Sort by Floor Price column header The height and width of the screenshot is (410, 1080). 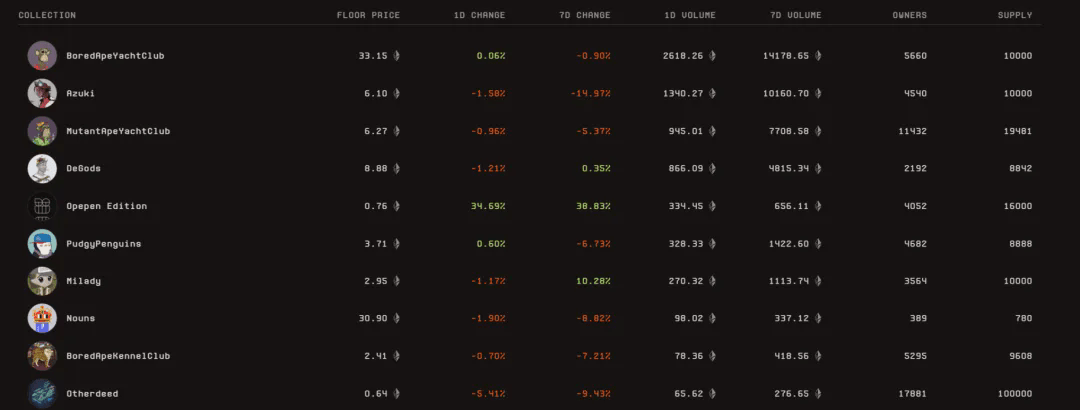pos(368,16)
